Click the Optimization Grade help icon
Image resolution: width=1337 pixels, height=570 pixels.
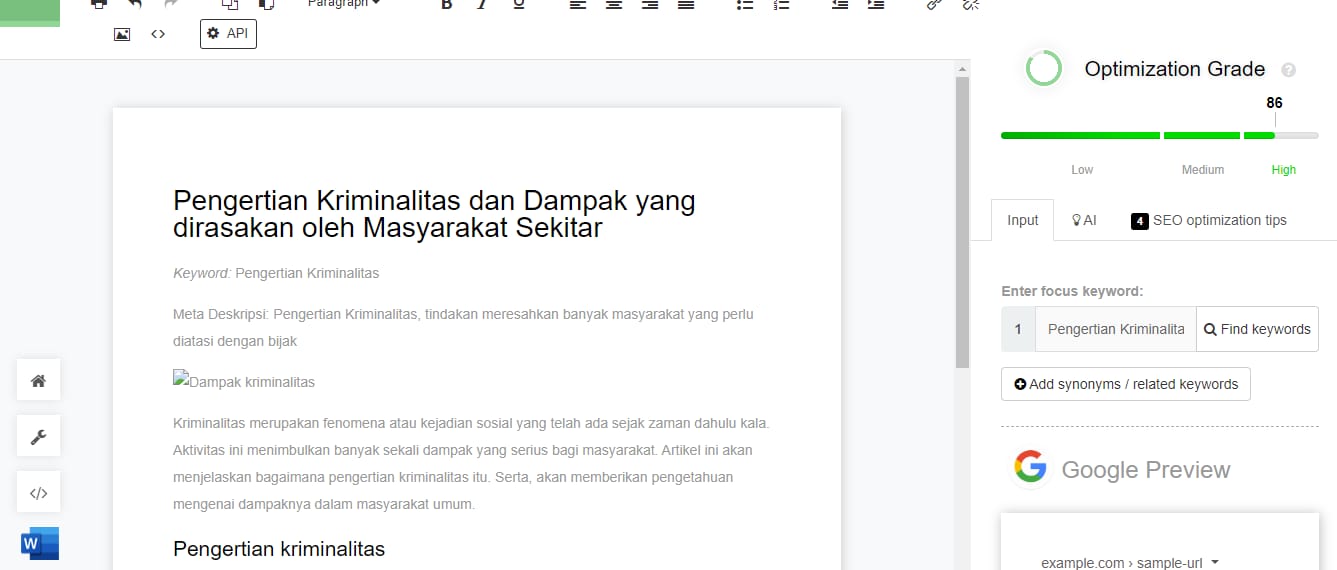pyautogui.click(x=1288, y=70)
